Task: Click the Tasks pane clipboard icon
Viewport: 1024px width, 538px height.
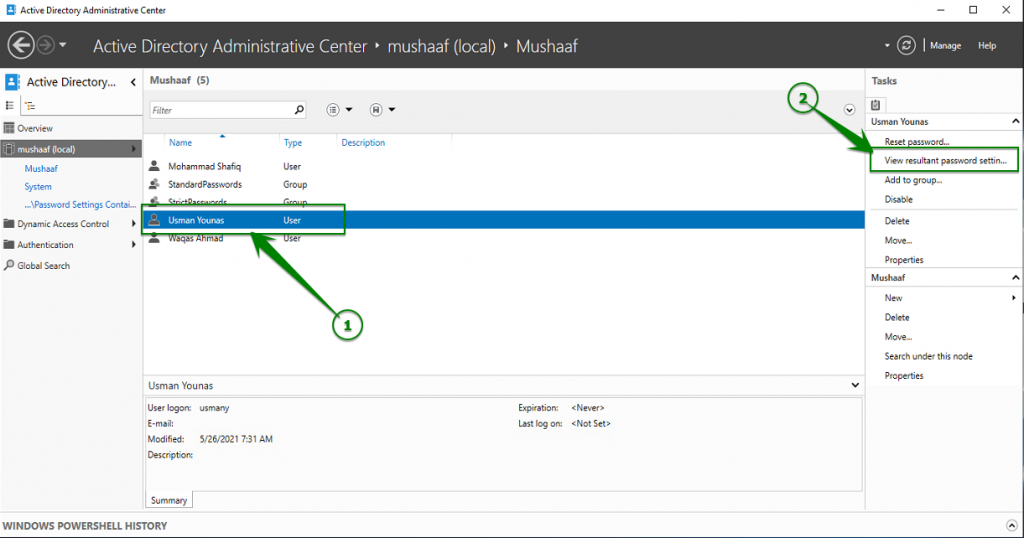Action: coord(876,105)
